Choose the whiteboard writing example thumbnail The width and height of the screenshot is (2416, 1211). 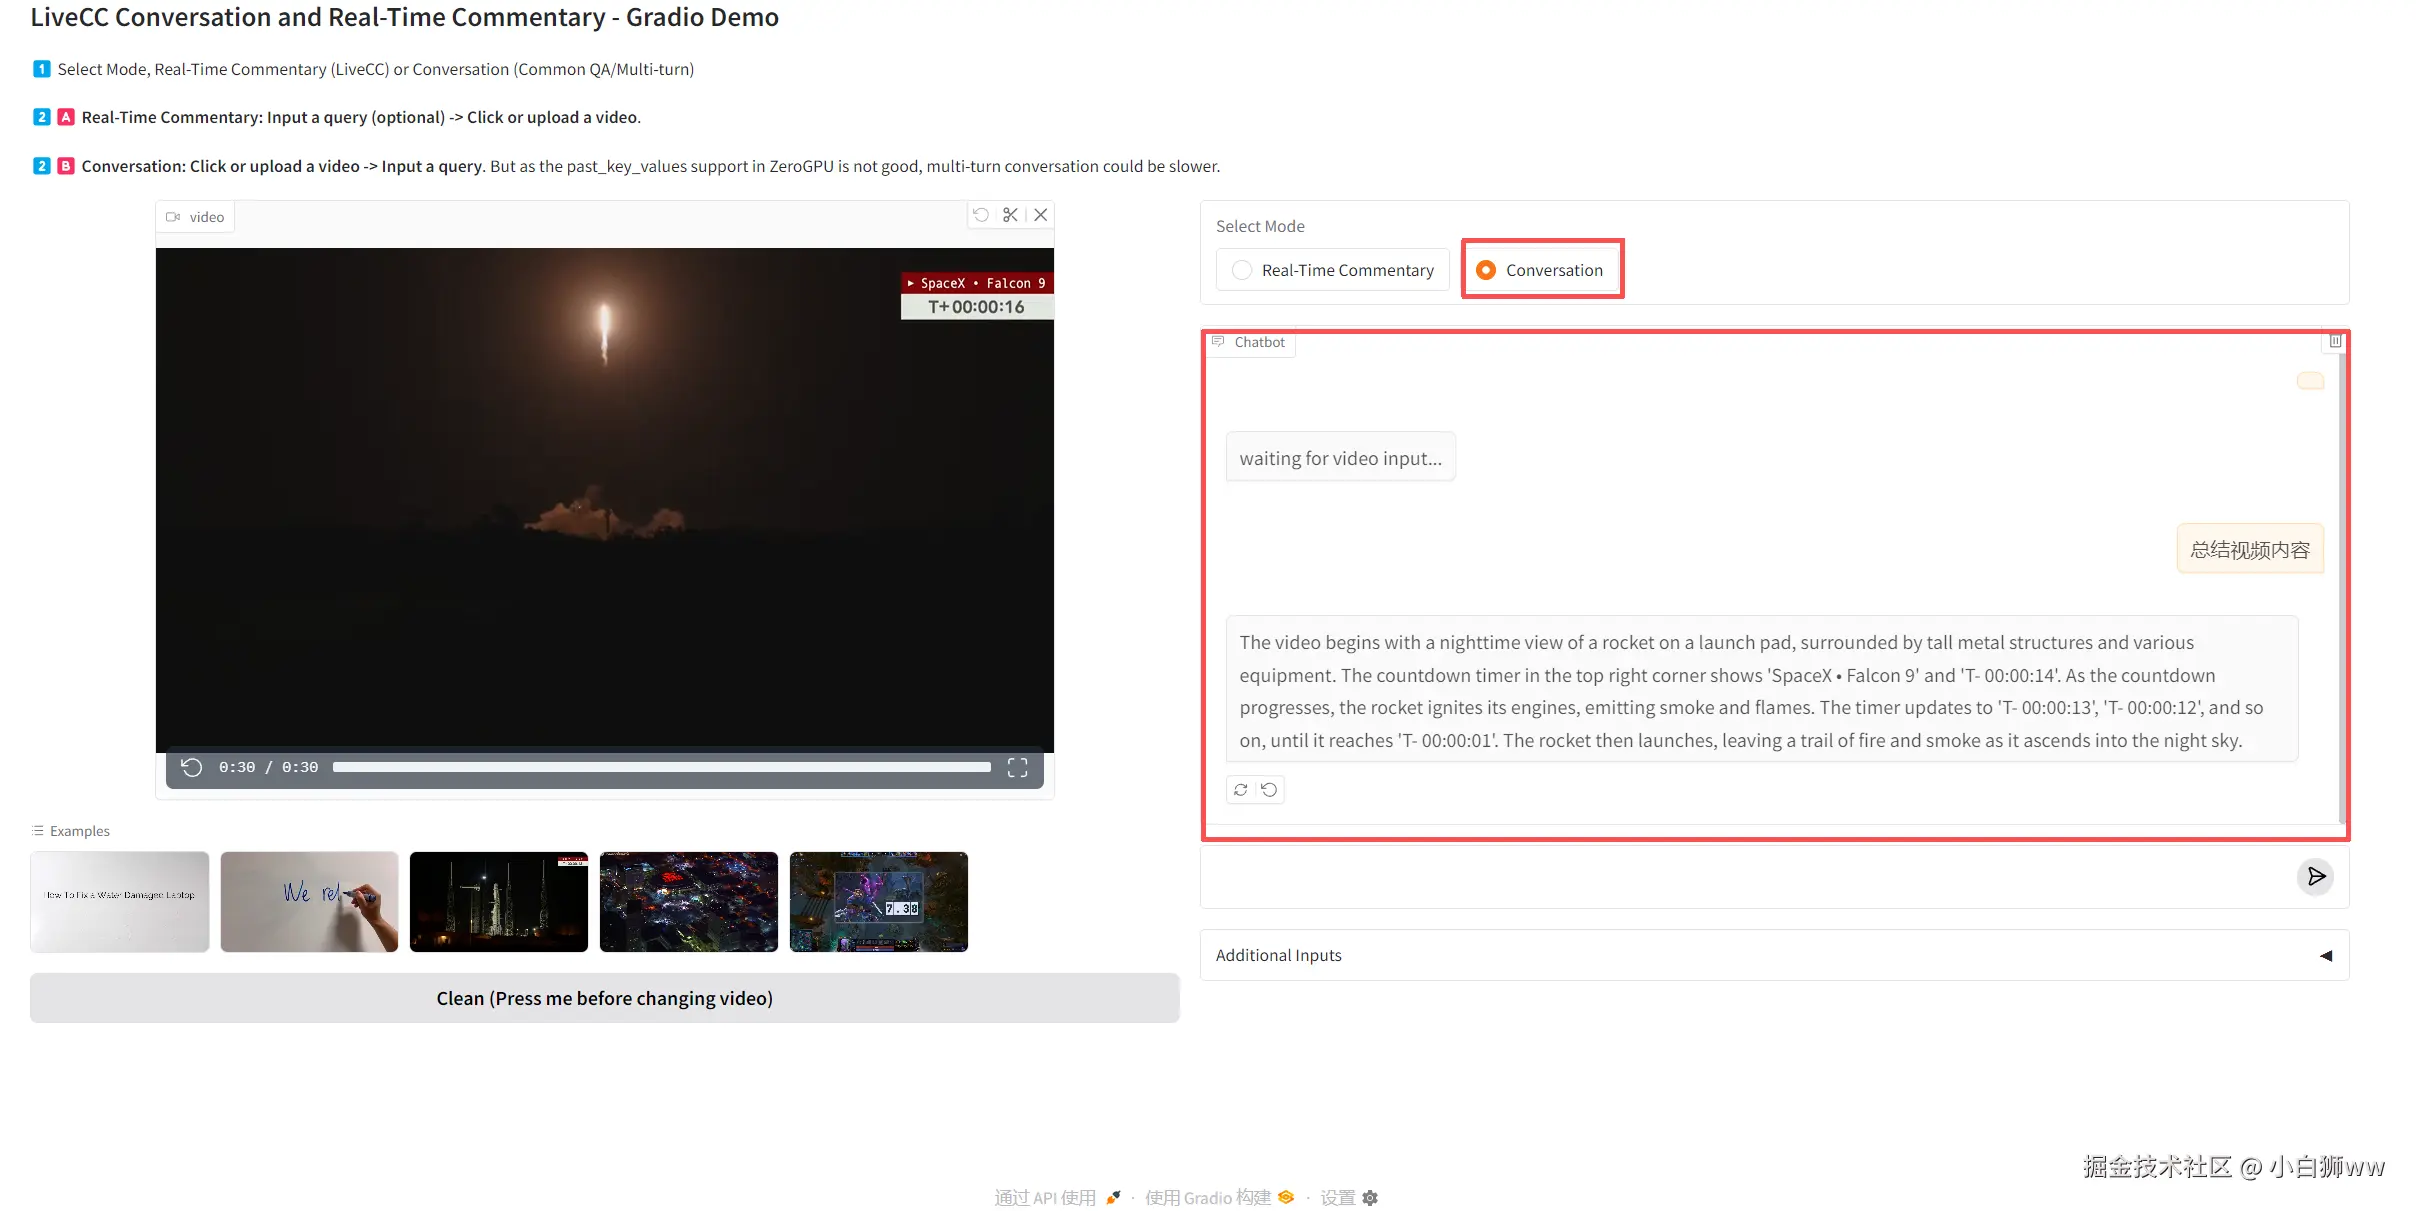[x=309, y=901]
